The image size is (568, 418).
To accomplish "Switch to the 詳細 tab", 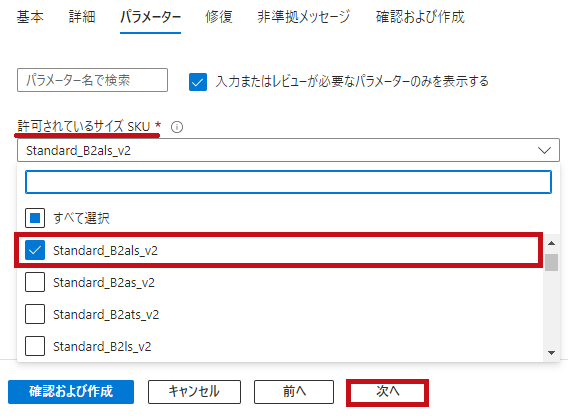I will point(82,17).
